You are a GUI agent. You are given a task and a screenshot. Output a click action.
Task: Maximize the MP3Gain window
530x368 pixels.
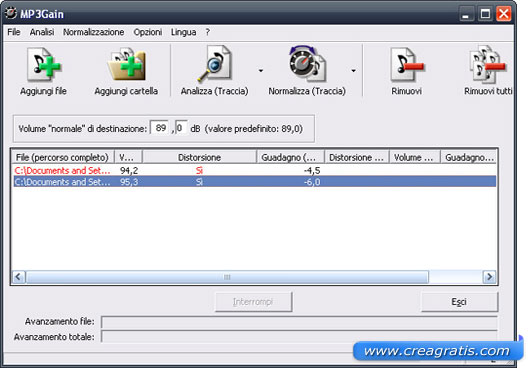[485, 14]
